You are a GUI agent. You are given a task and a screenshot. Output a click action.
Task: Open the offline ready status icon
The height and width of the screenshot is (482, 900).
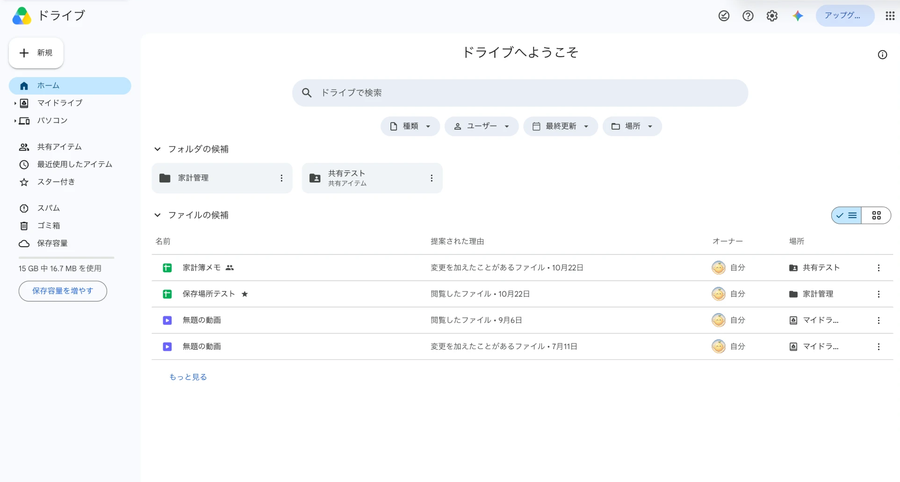click(724, 16)
